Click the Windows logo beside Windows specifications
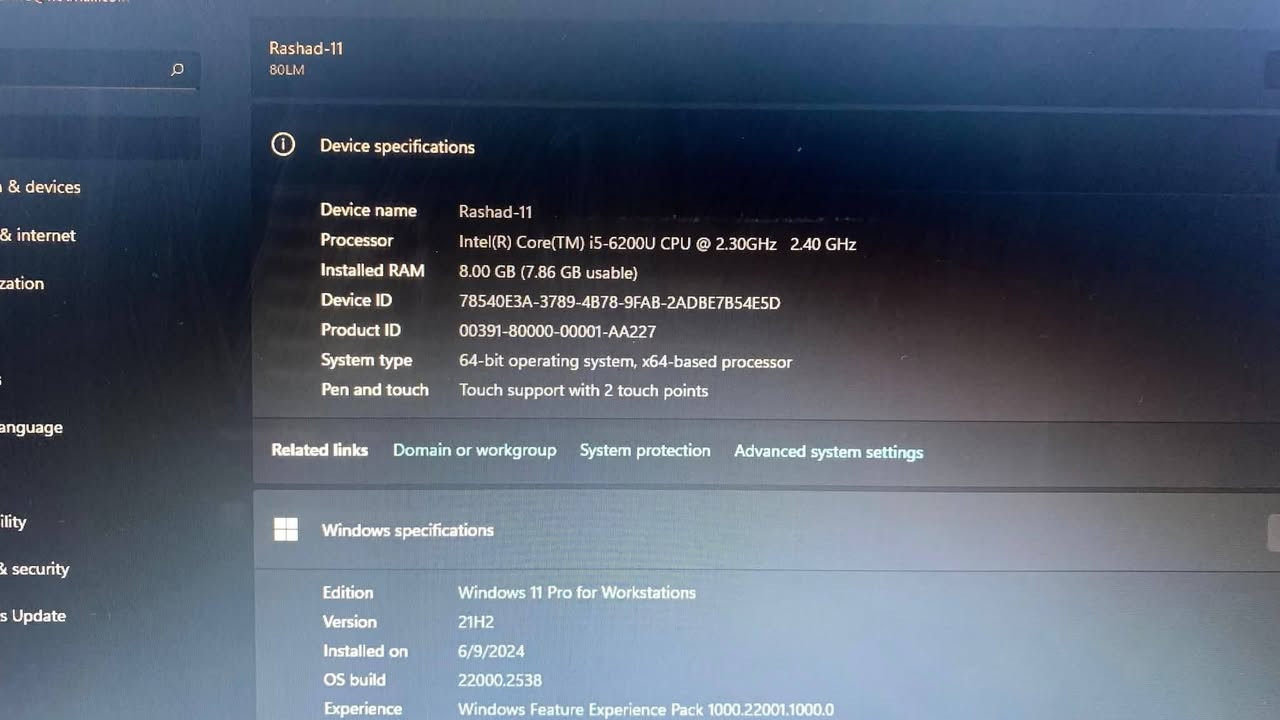 (286, 529)
